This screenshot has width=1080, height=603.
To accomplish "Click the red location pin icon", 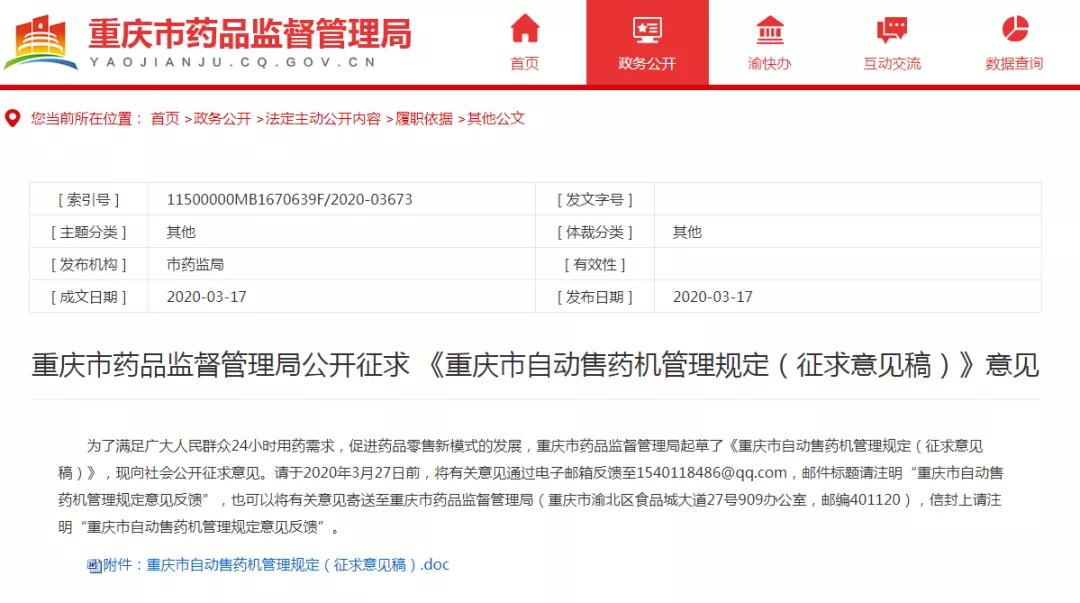I will [x=12, y=118].
